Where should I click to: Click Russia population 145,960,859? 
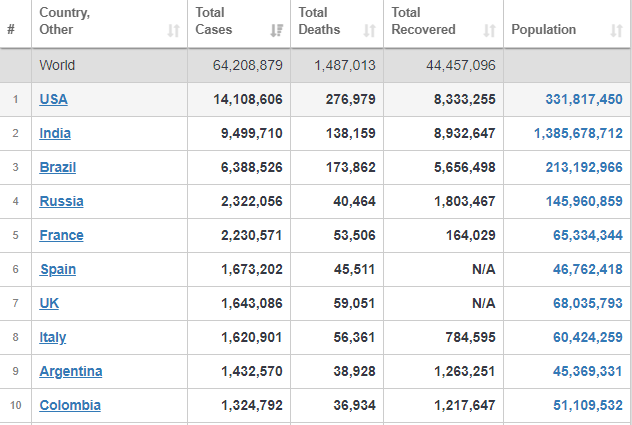point(584,201)
